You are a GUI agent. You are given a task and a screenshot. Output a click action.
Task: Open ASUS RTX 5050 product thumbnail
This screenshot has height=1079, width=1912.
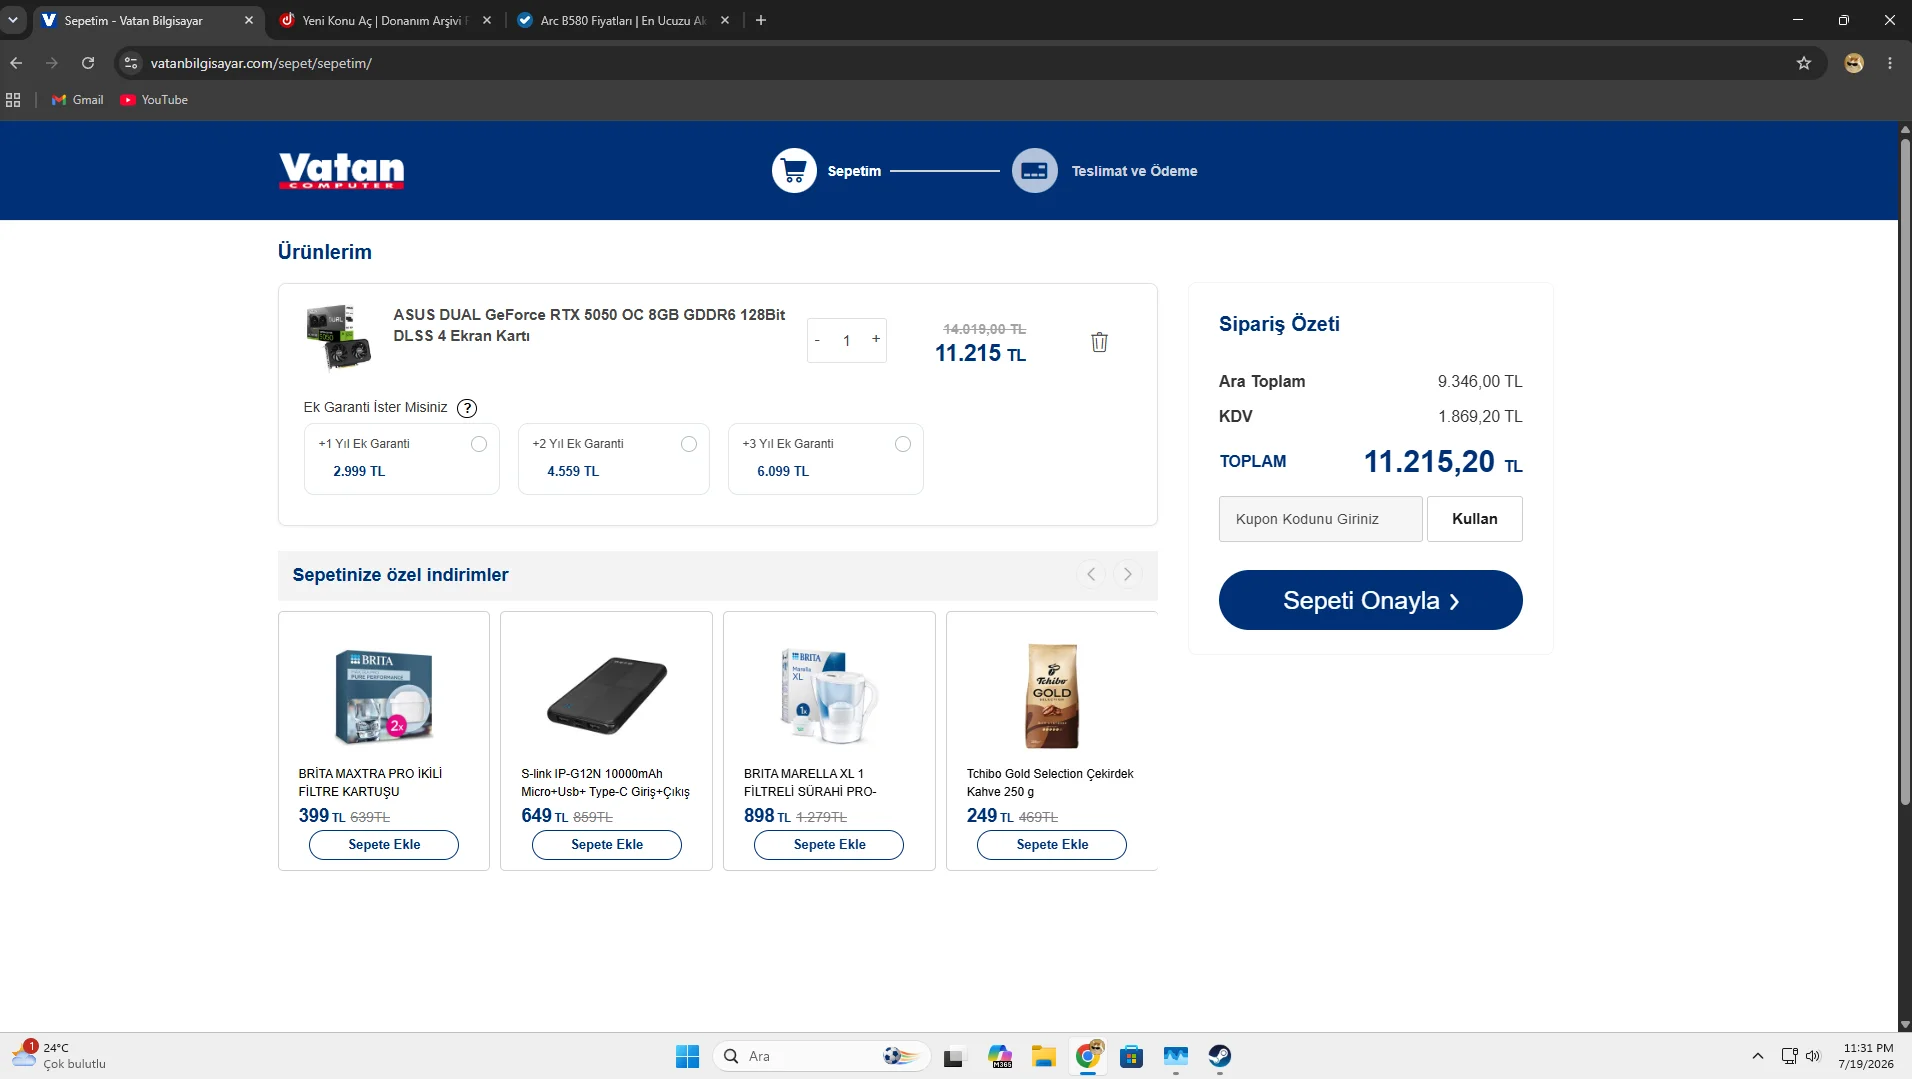(338, 337)
